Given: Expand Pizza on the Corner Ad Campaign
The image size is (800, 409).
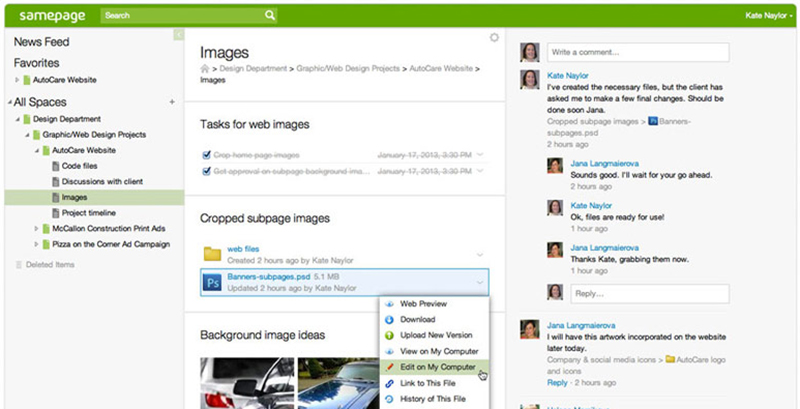Looking at the screenshot, I should tap(35, 243).
